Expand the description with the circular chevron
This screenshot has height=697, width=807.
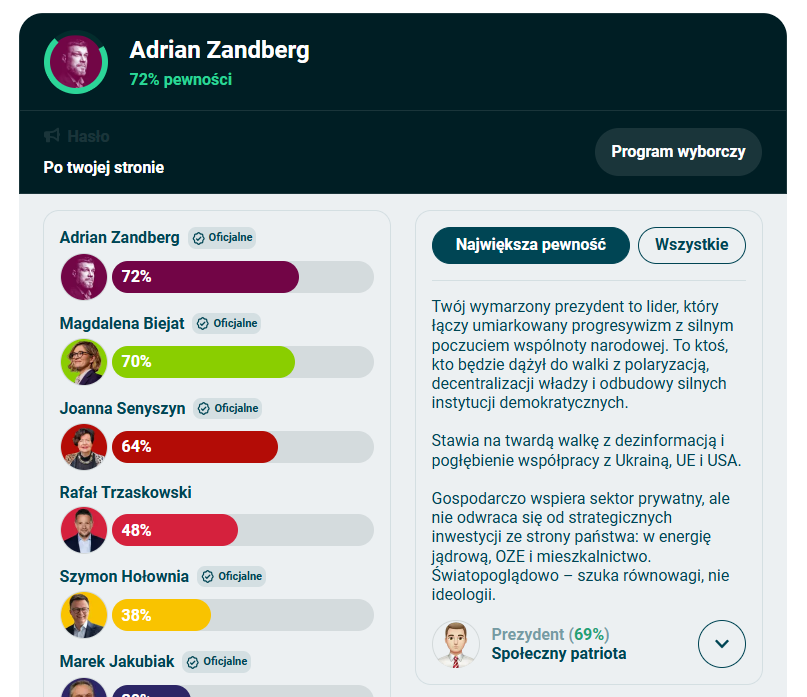click(x=722, y=644)
